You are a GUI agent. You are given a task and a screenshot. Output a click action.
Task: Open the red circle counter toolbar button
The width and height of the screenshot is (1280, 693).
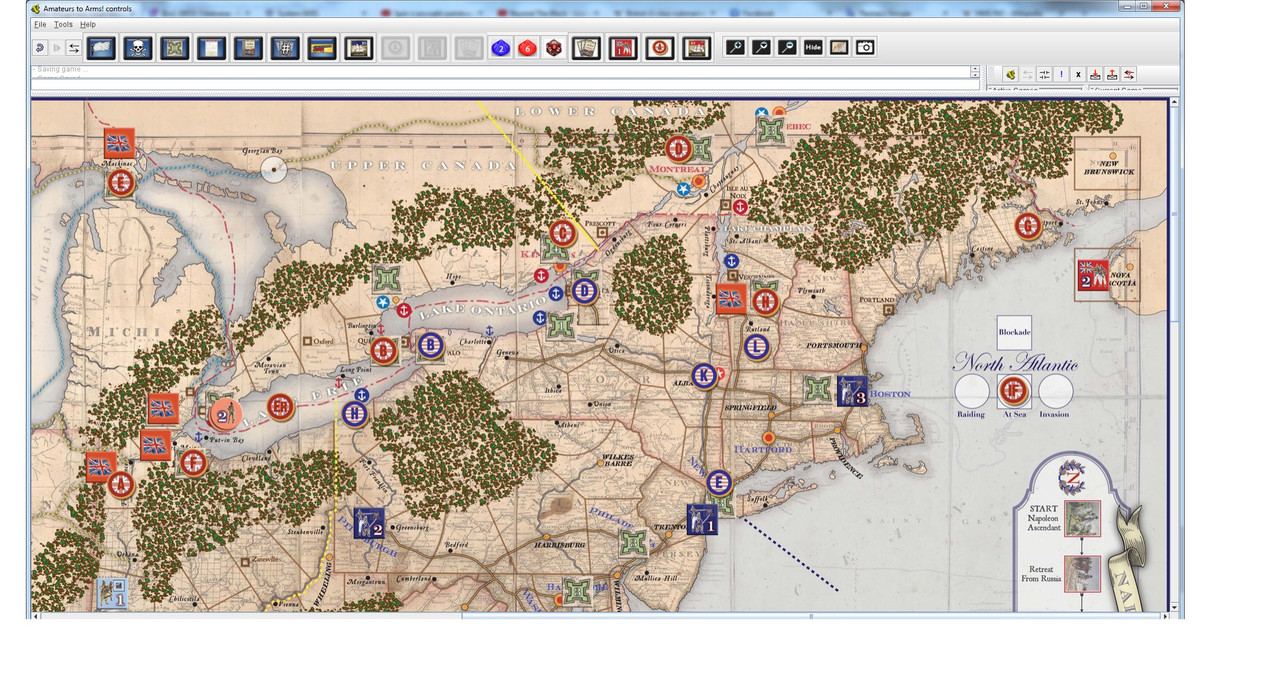click(660, 47)
